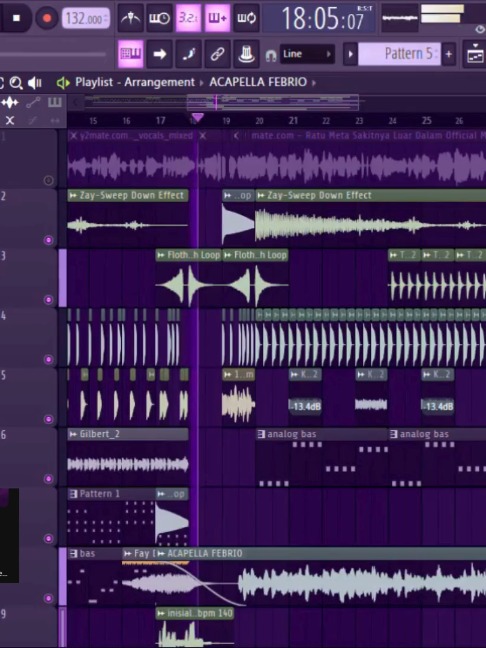Mute track 2 with its green light
This screenshot has height=648, width=486.
point(48,240)
